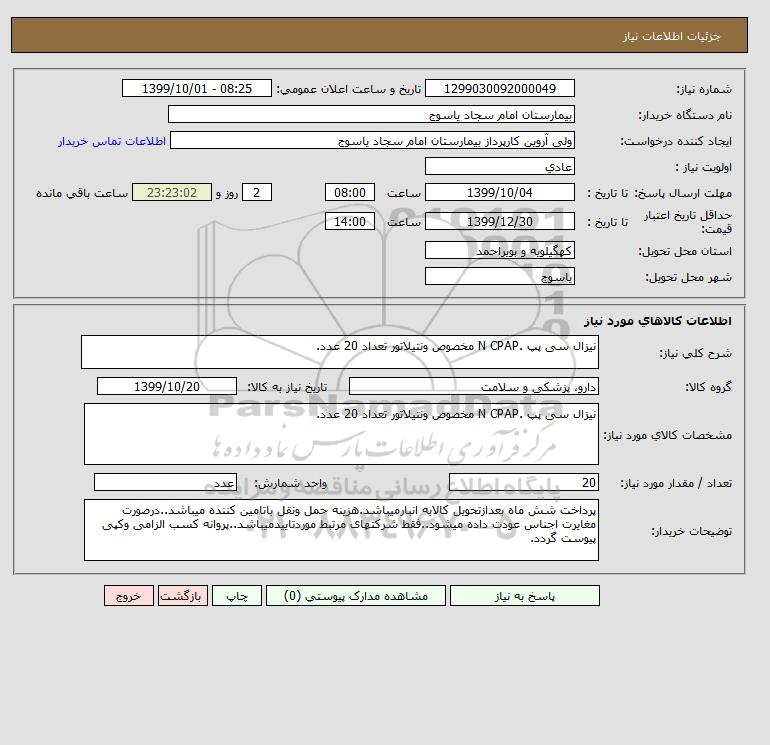Click the label شهر محل تحویل:
The width and height of the screenshot is (770, 745).
pos(688,277)
